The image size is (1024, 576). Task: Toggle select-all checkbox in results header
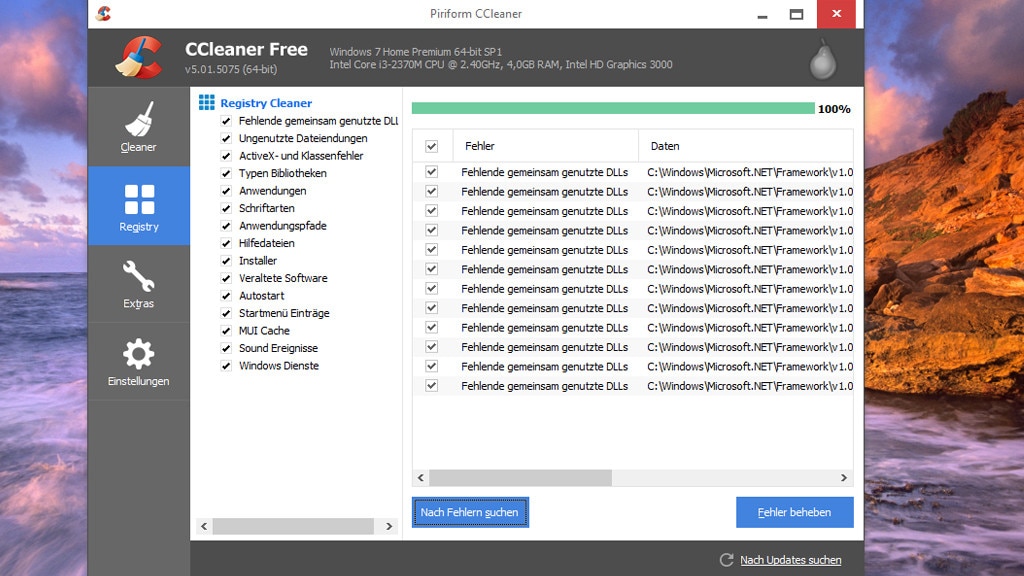(x=431, y=146)
